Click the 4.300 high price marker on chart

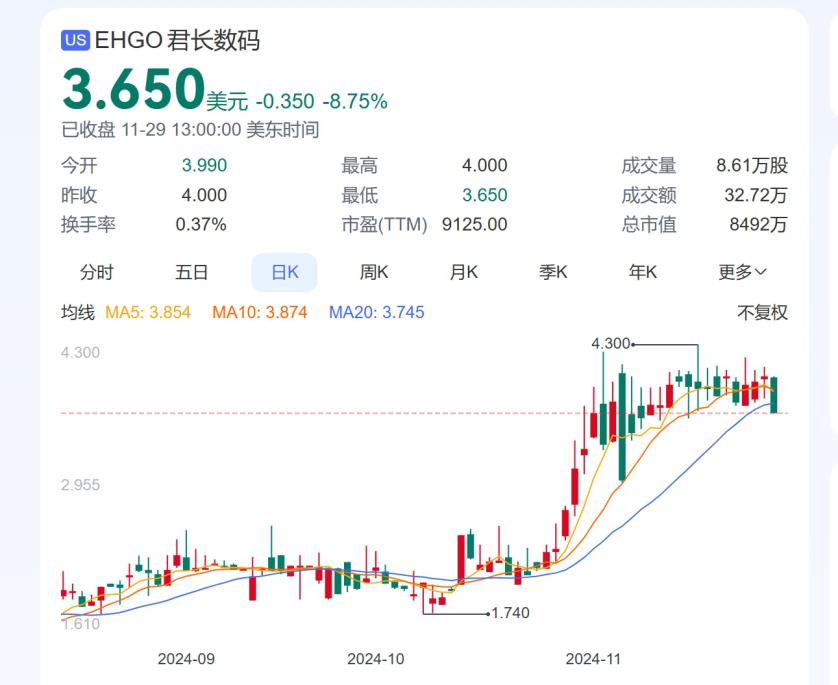click(x=611, y=344)
